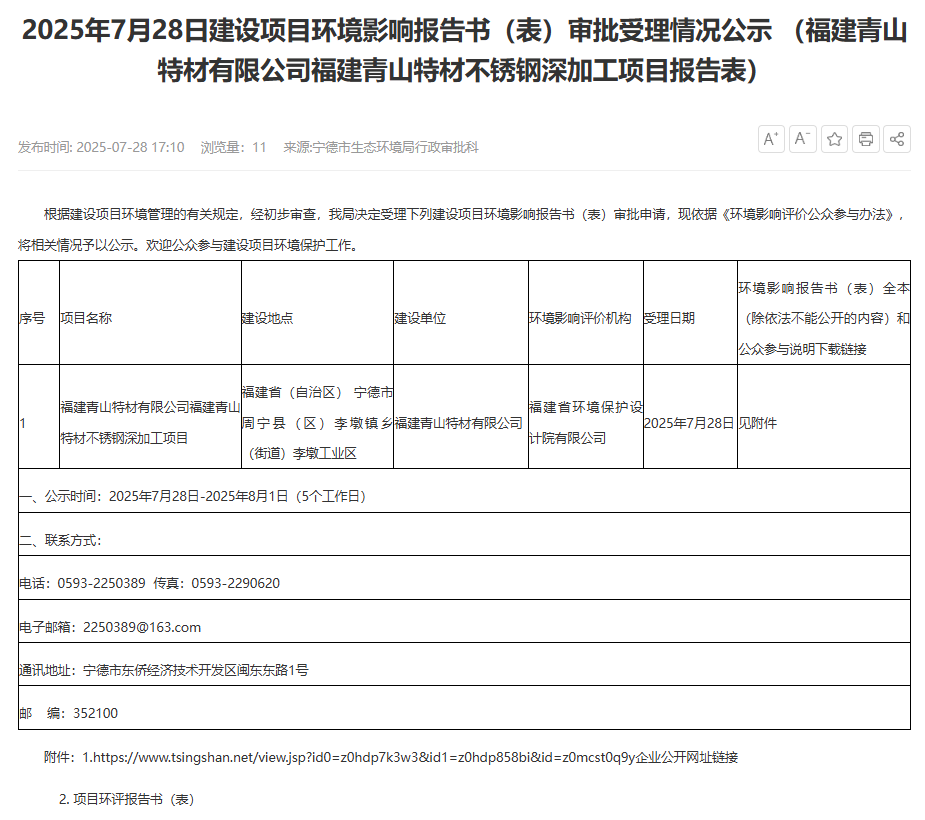The image size is (925, 820).
Task: Click the 公示时间 row in table
Action: point(193,495)
